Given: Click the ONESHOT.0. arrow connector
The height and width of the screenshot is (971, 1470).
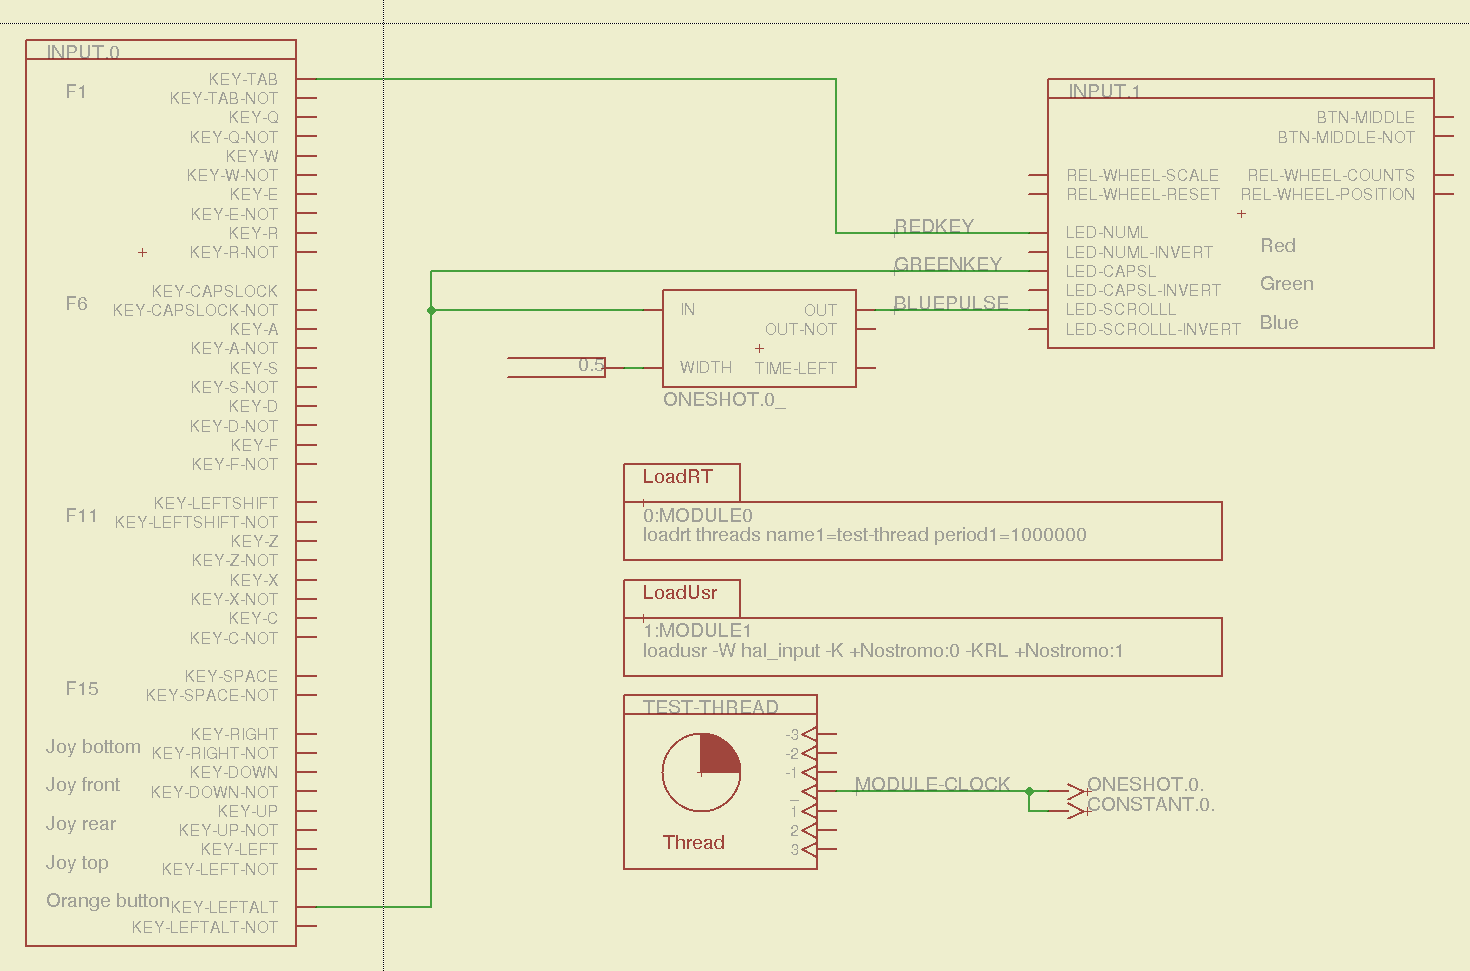Looking at the screenshot, I should (1076, 791).
